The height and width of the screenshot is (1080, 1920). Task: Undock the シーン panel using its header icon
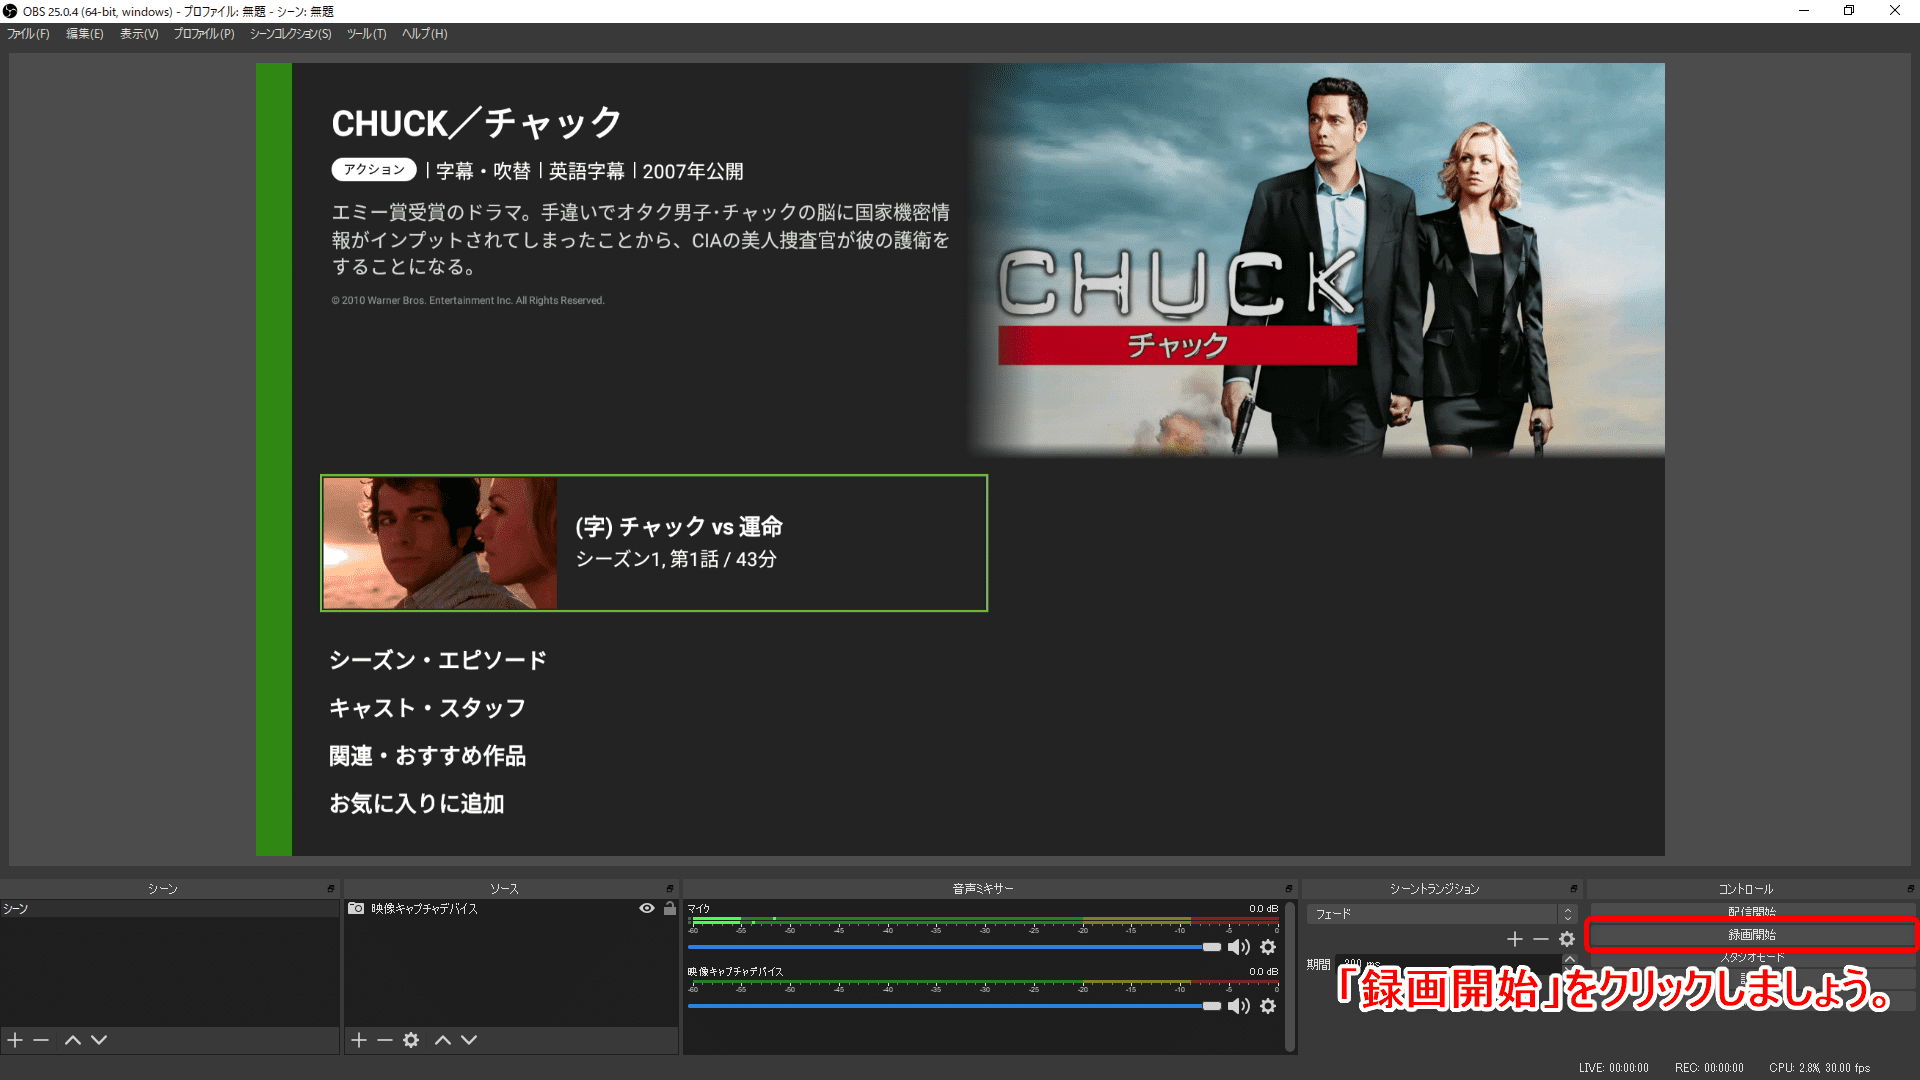tap(331, 889)
